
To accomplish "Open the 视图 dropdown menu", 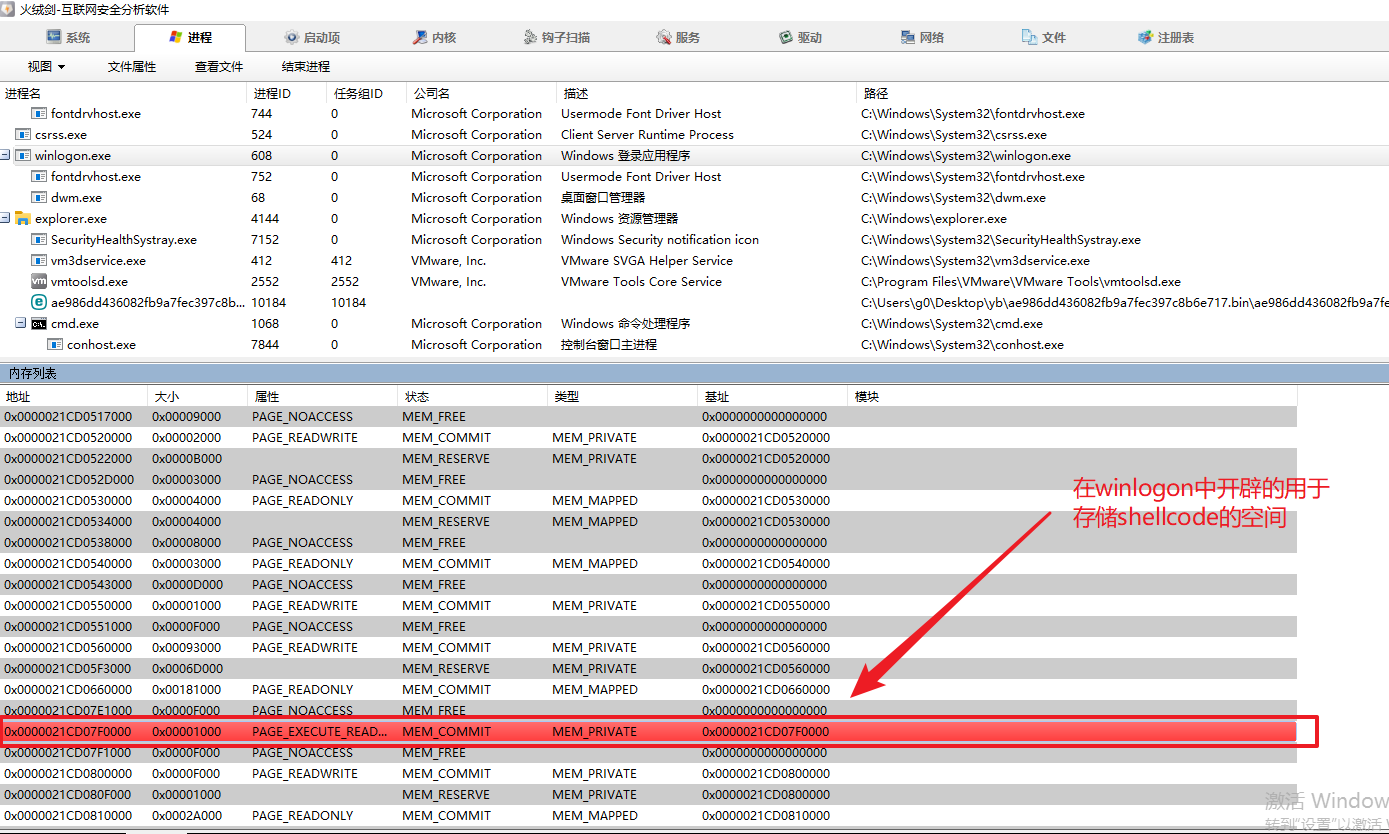I will click(x=46, y=67).
